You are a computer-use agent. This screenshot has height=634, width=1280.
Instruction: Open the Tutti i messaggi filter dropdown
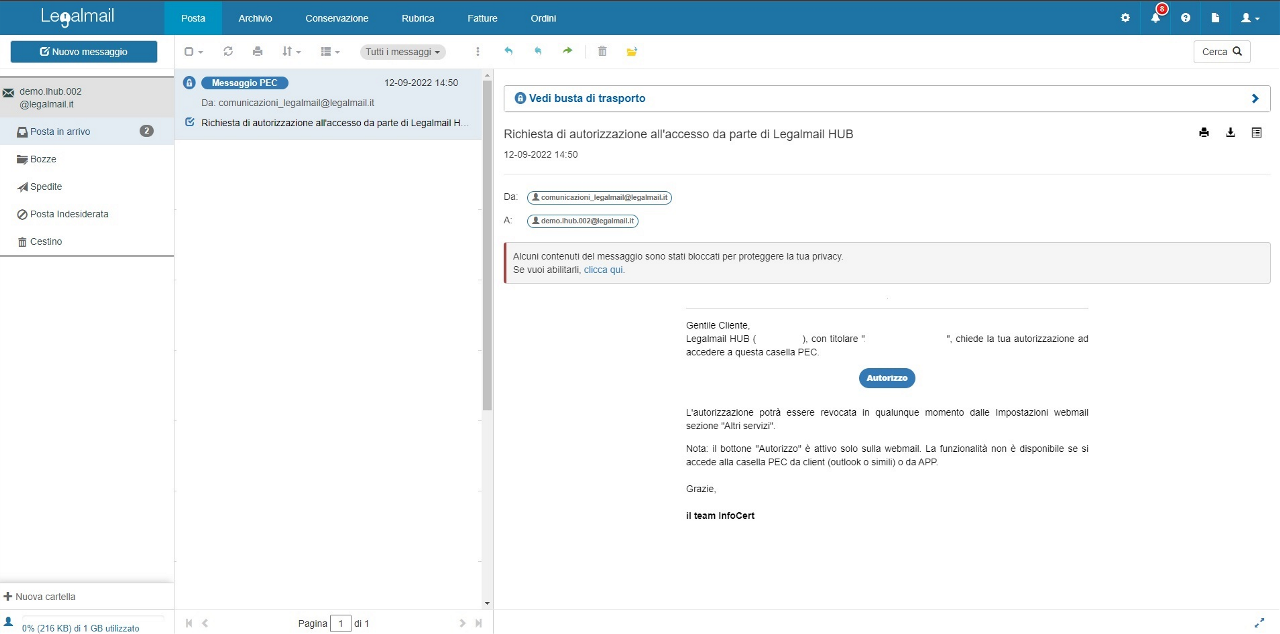(x=402, y=51)
